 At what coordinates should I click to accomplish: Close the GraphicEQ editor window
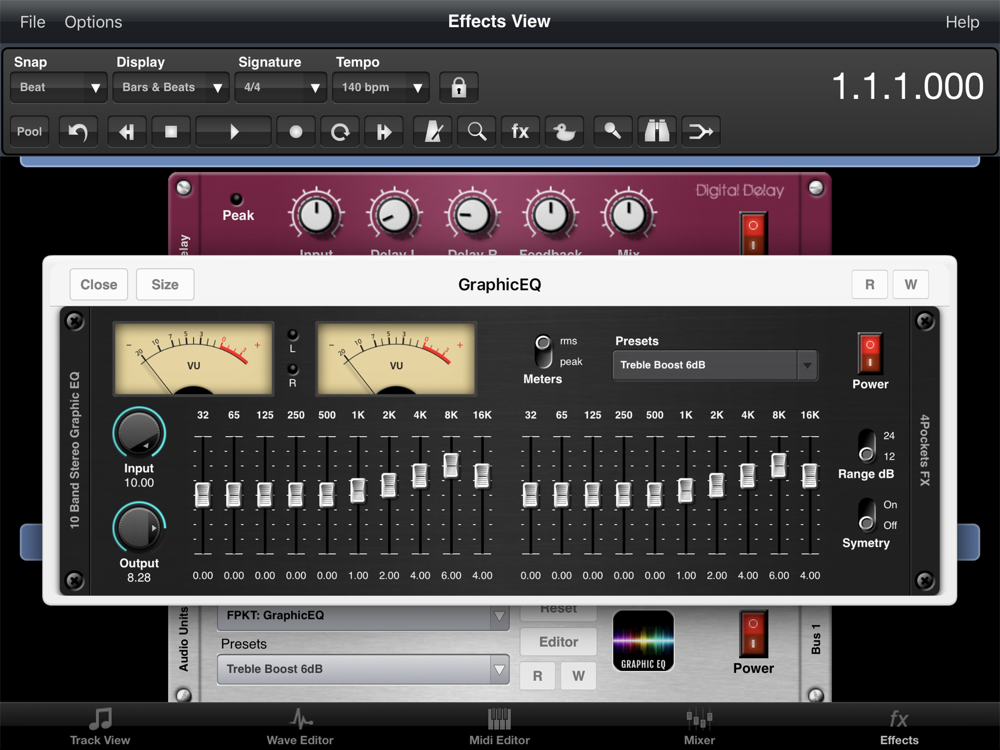click(99, 285)
